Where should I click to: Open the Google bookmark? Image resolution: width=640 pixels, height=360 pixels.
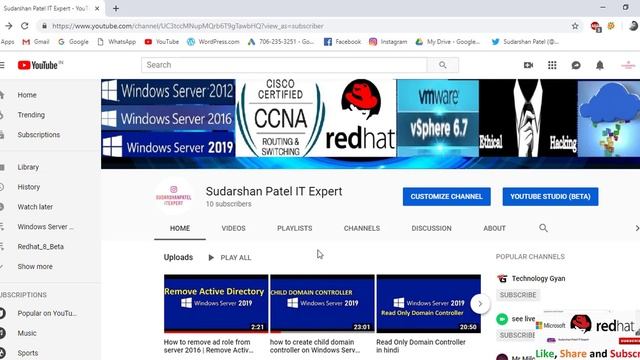coord(73,42)
